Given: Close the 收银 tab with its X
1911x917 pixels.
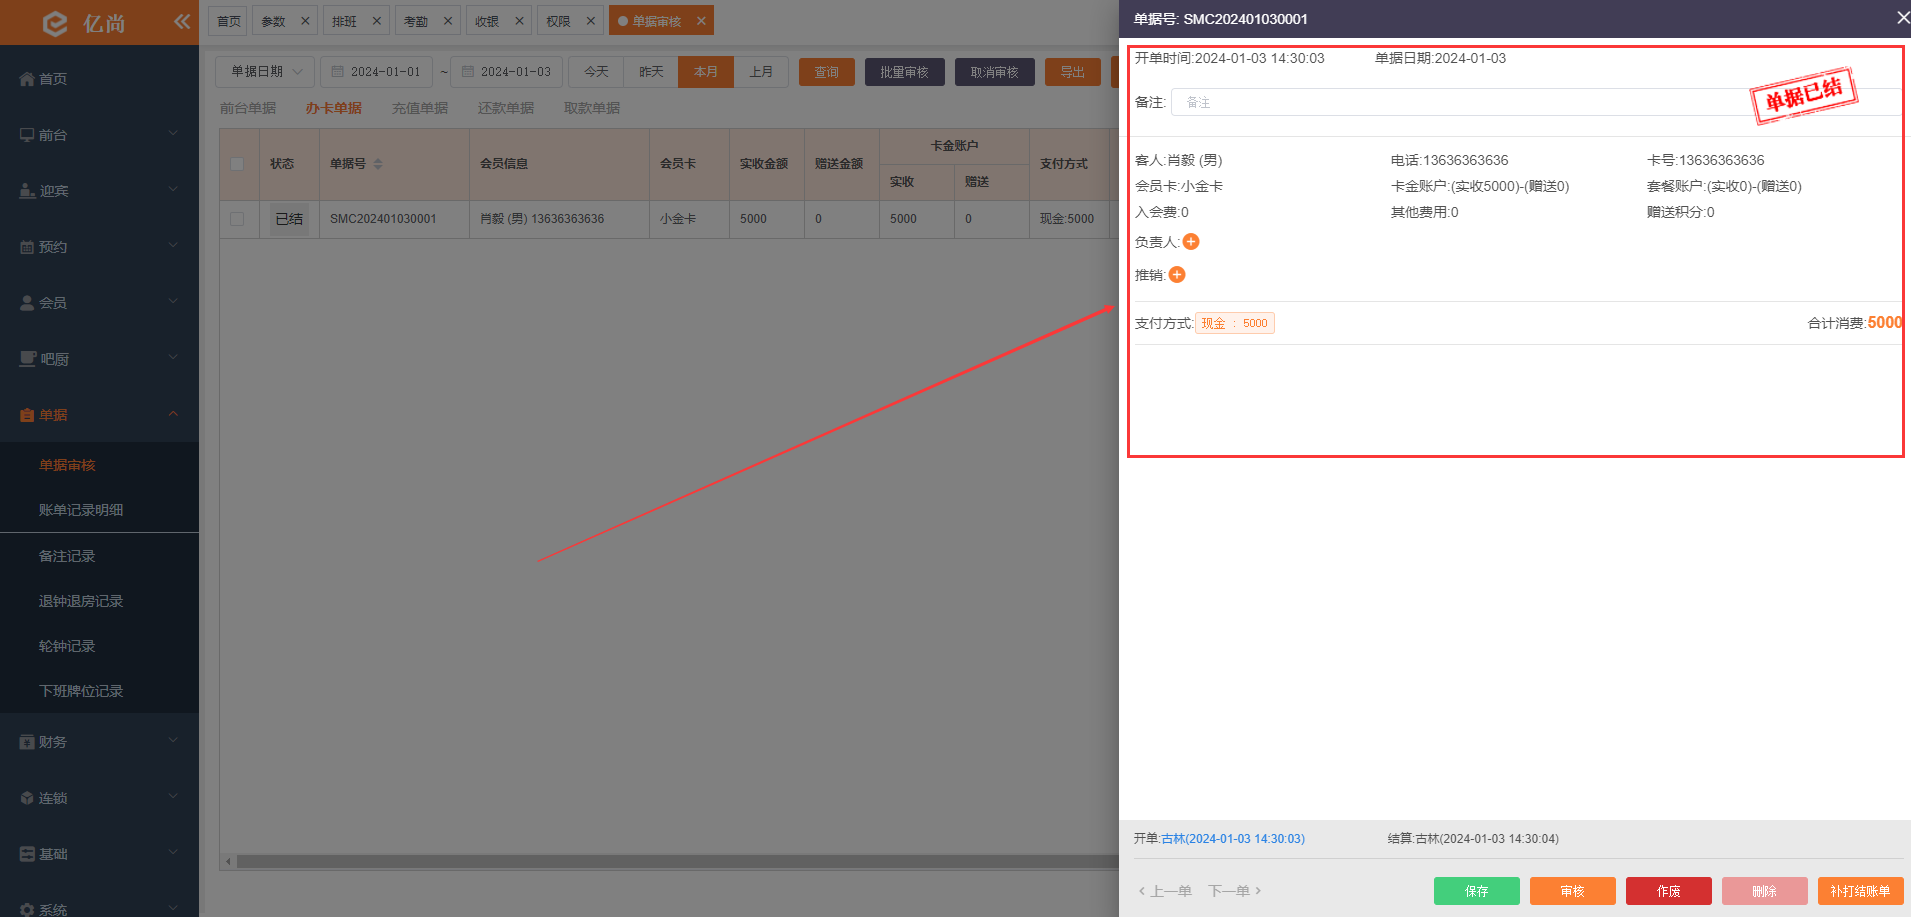Looking at the screenshot, I should click(x=519, y=21).
